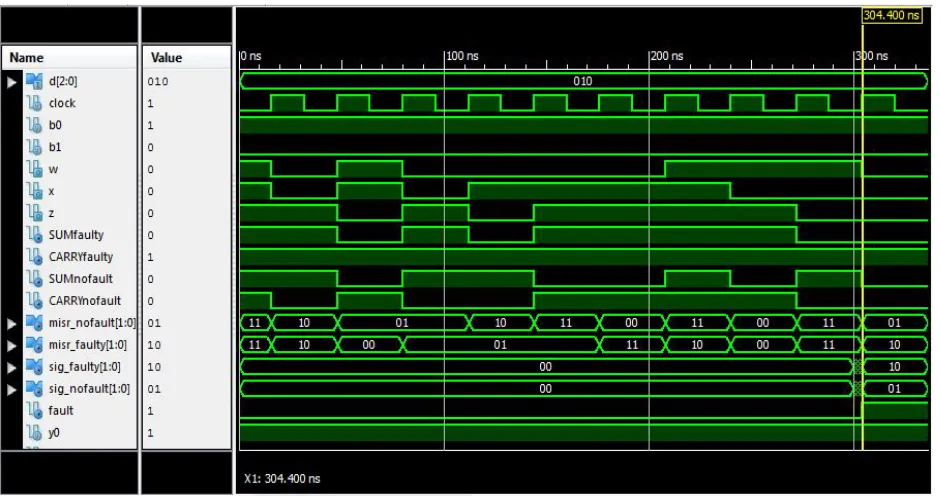The height and width of the screenshot is (496, 940).
Task: Click value 1 of fault
Action: click(x=150, y=411)
